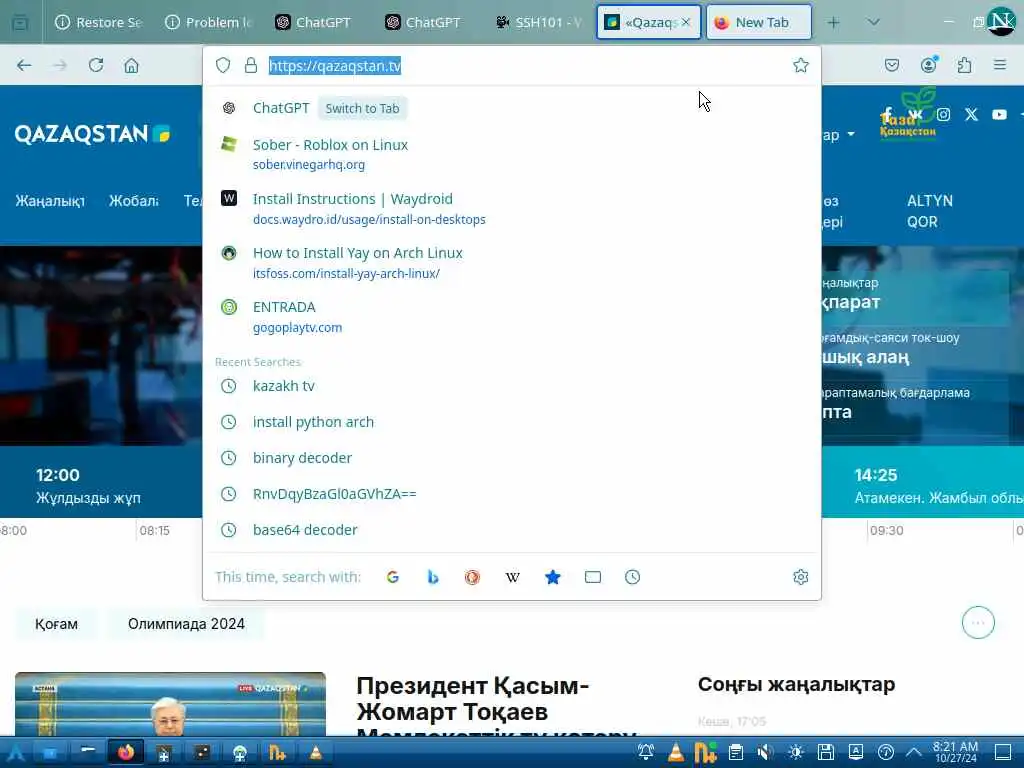Bookmark this page with the star icon
The height and width of the screenshot is (768, 1024).
coord(801,65)
